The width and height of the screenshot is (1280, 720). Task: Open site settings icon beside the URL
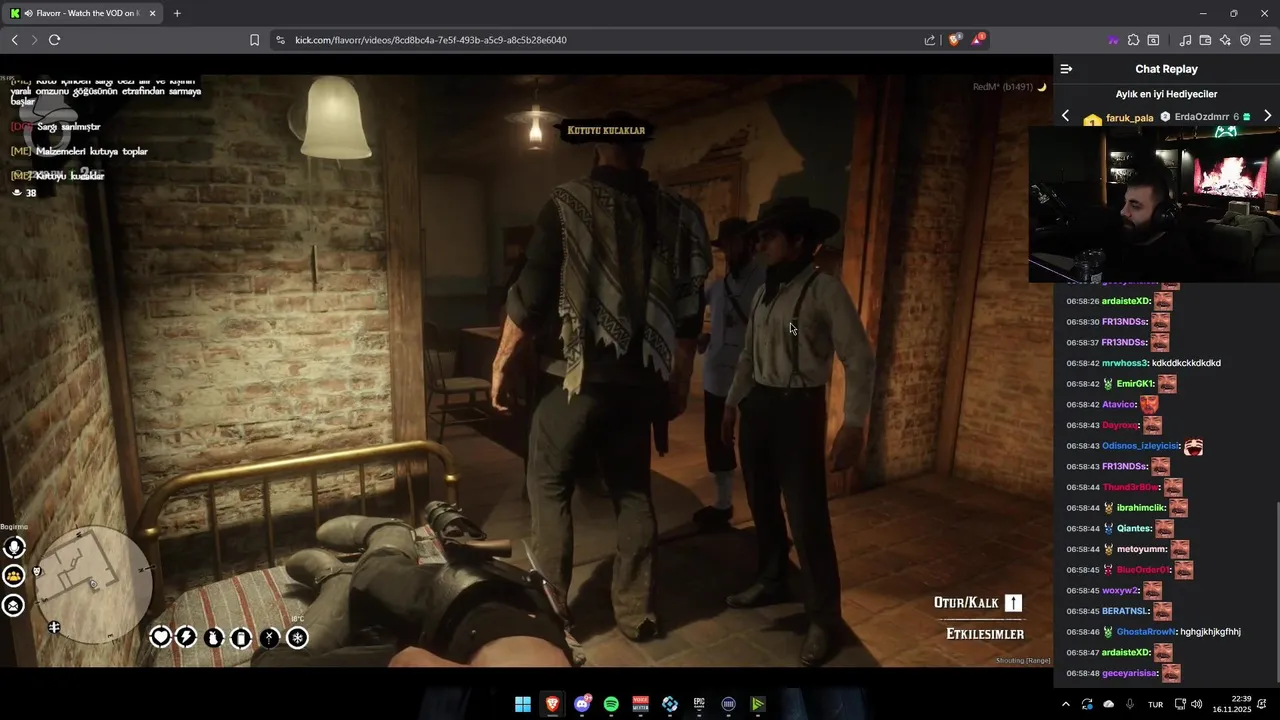[280, 40]
